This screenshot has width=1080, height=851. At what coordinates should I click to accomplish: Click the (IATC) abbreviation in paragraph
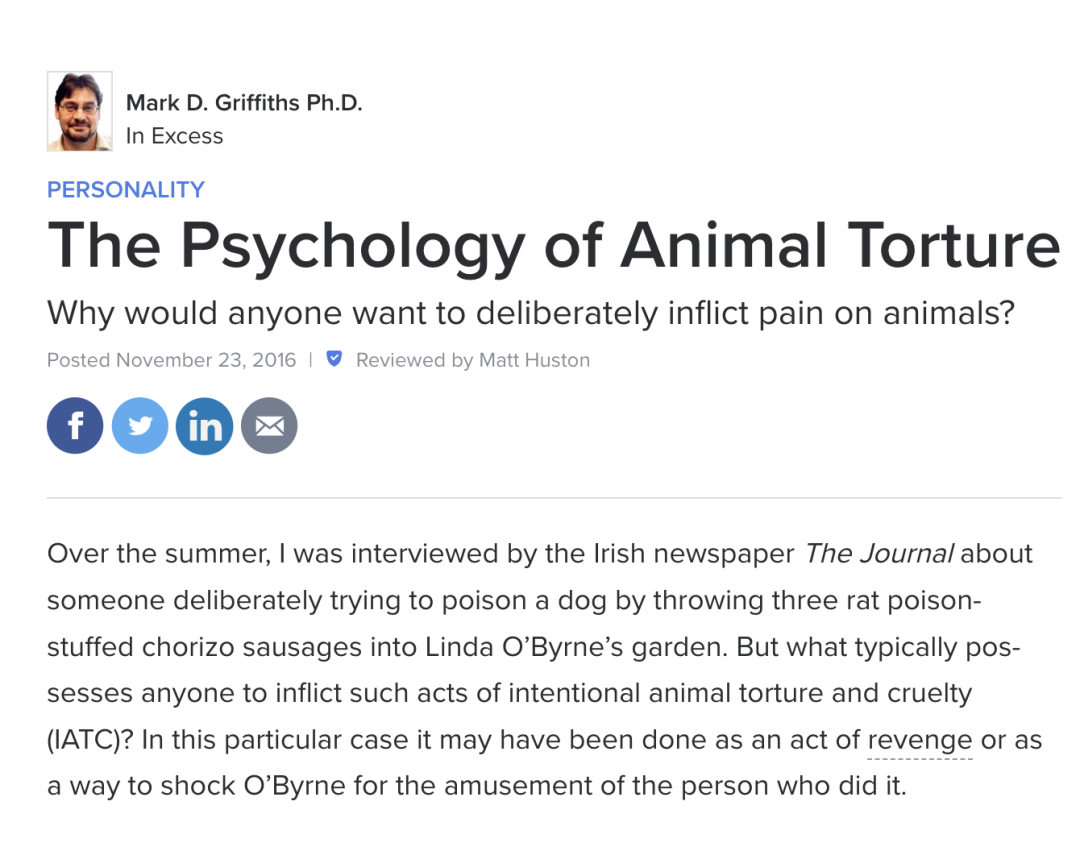pyautogui.click(x=89, y=740)
